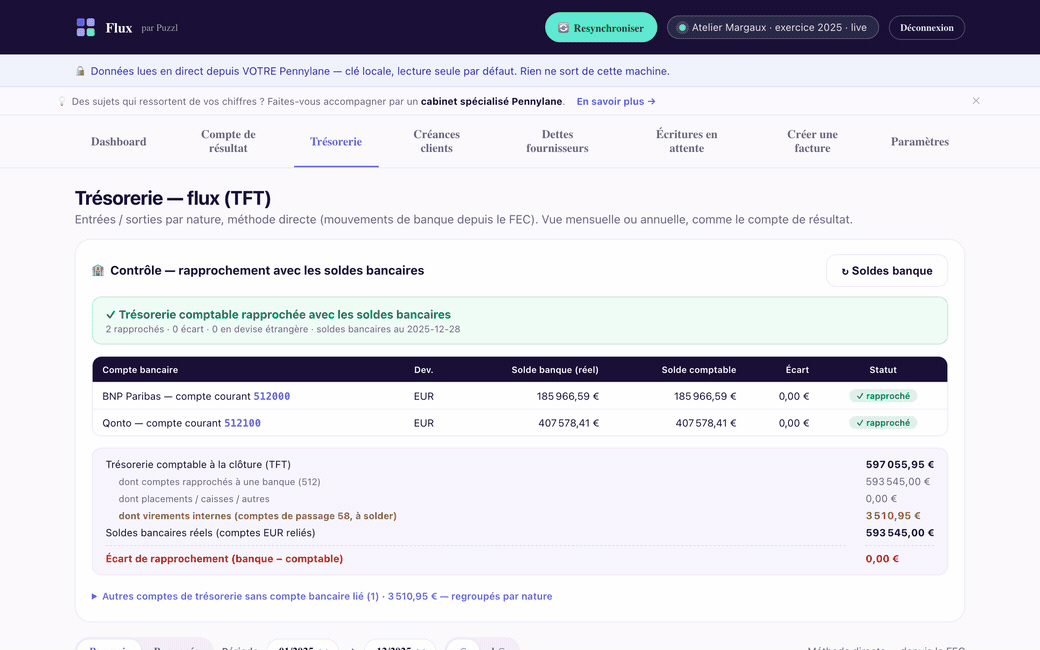Click the rapproché badge for Qonto
This screenshot has width=1040, height=650.
(x=883, y=422)
